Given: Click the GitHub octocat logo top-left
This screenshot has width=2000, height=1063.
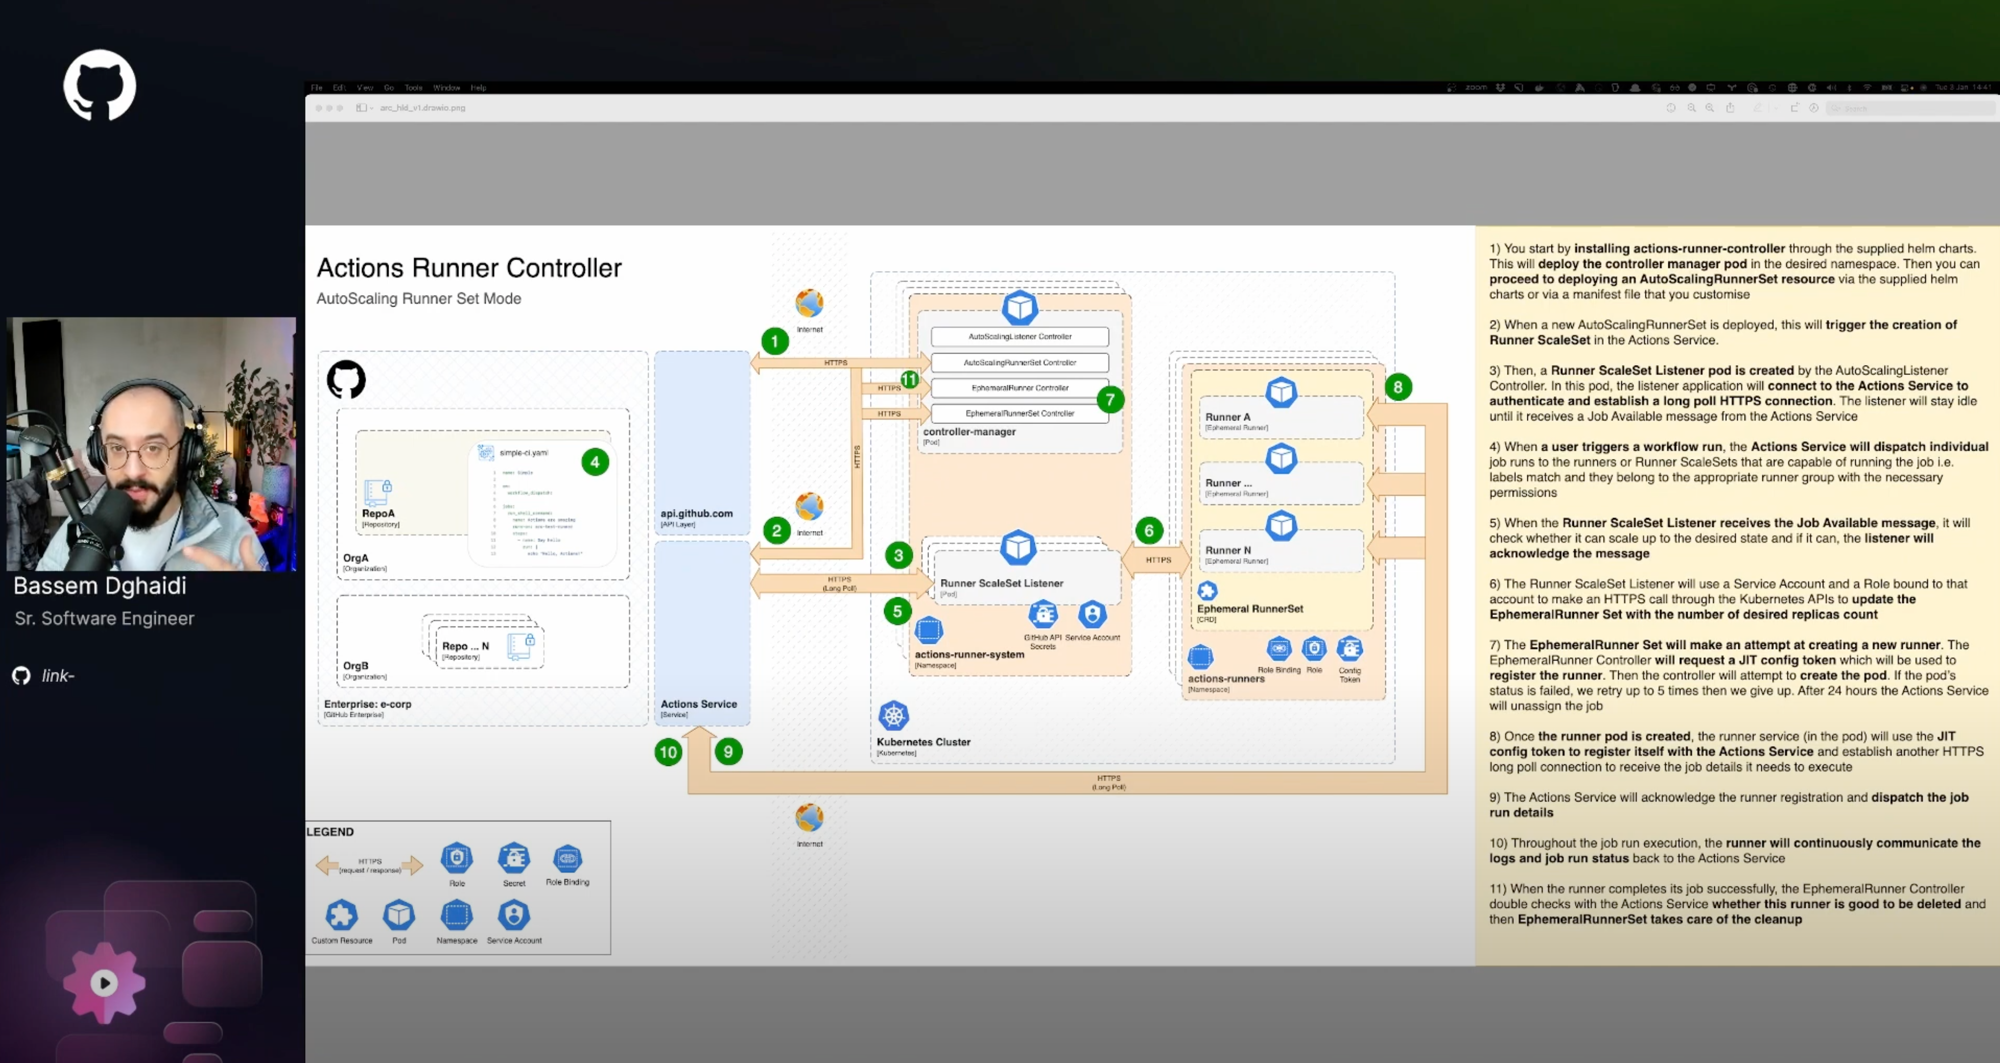Looking at the screenshot, I should pos(100,86).
